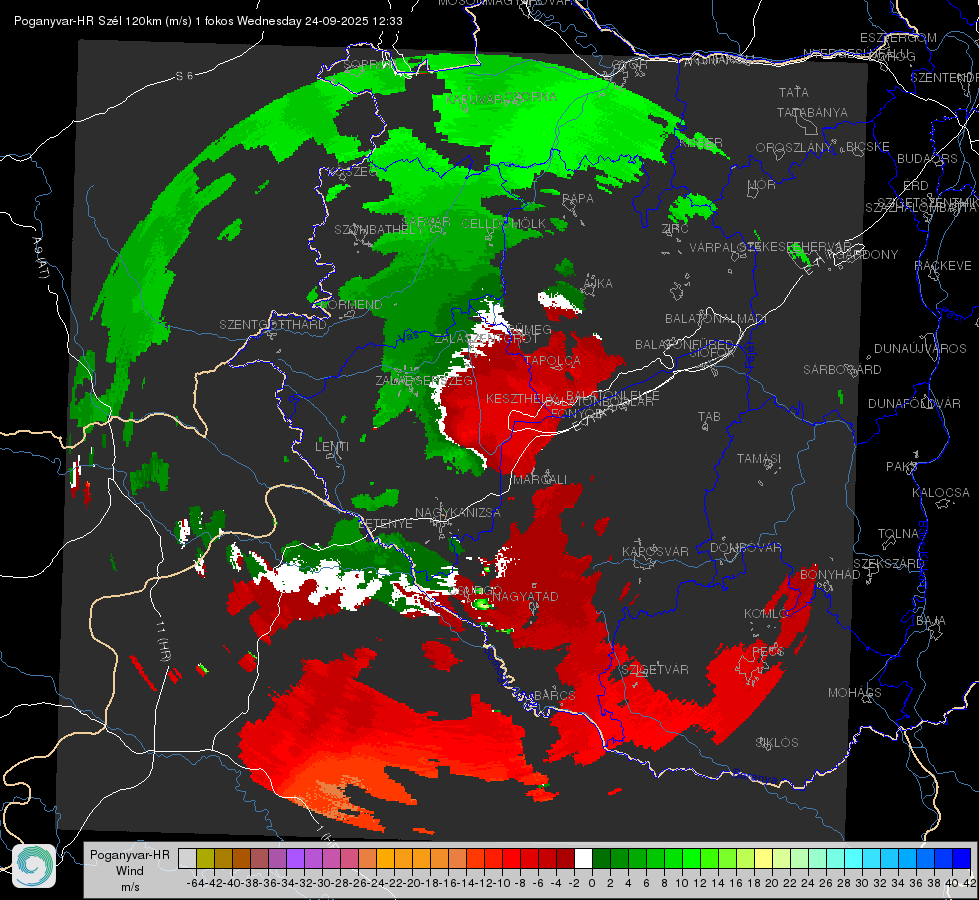The image size is (979, 900).
Task: Click the BALATONALMADI city label
Action: 716,319
